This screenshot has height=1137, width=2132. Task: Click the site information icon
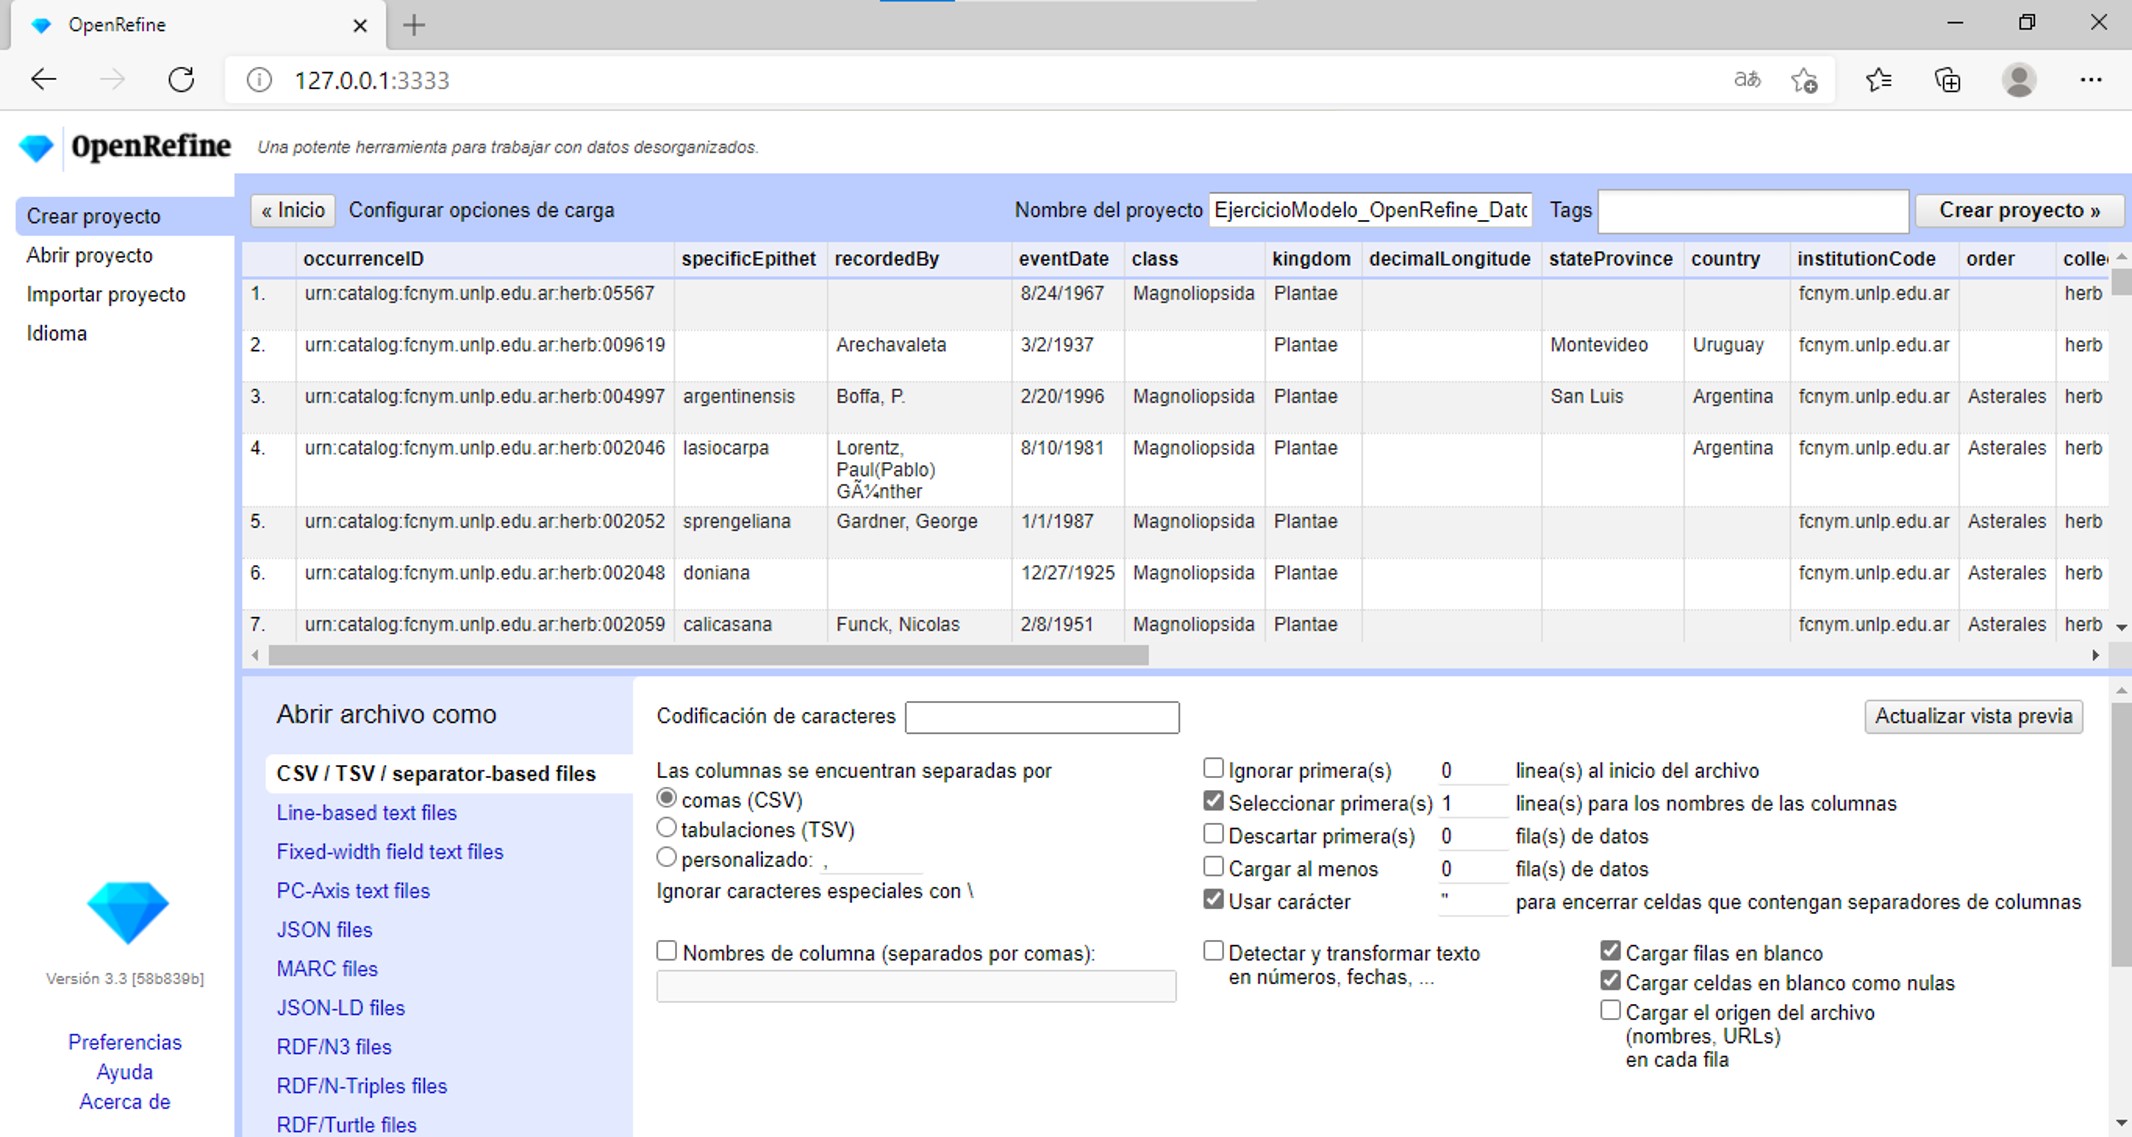click(259, 80)
